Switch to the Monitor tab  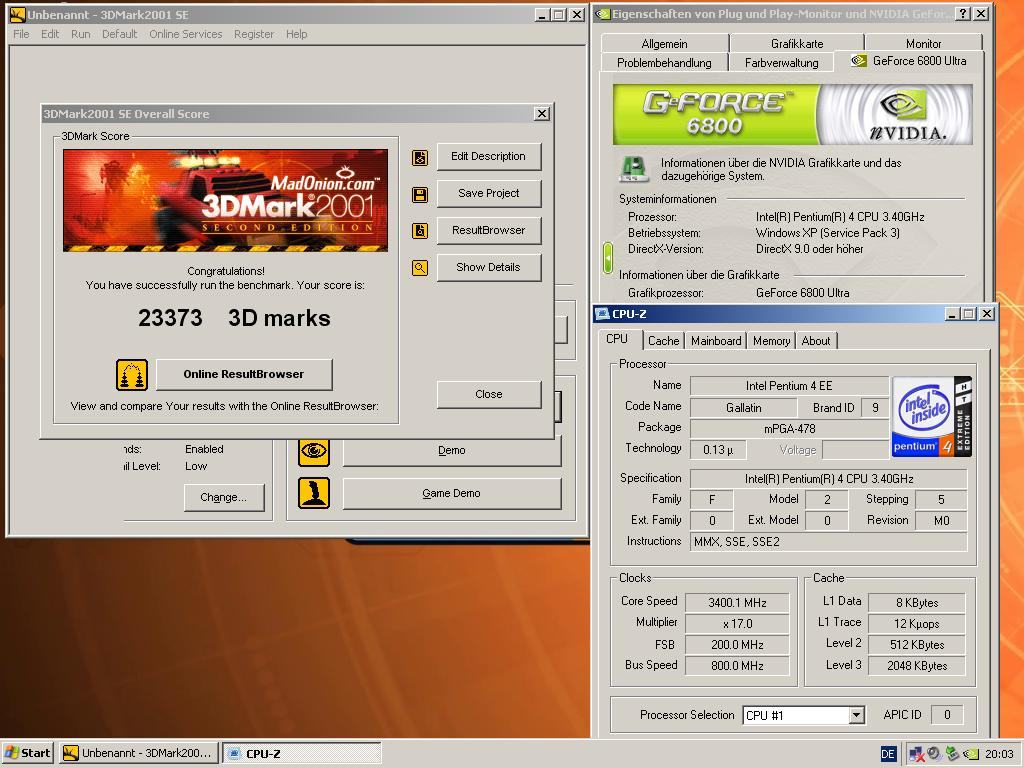click(923, 44)
